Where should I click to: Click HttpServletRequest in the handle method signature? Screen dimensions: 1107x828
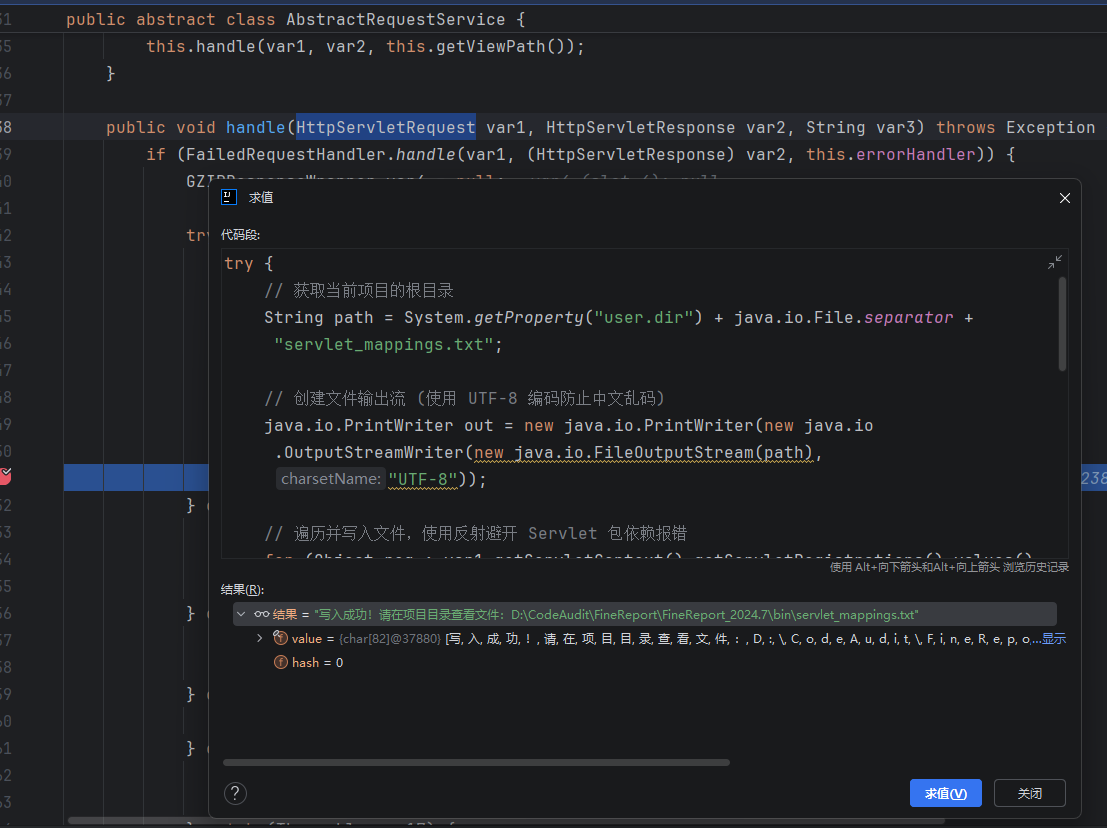click(385, 127)
